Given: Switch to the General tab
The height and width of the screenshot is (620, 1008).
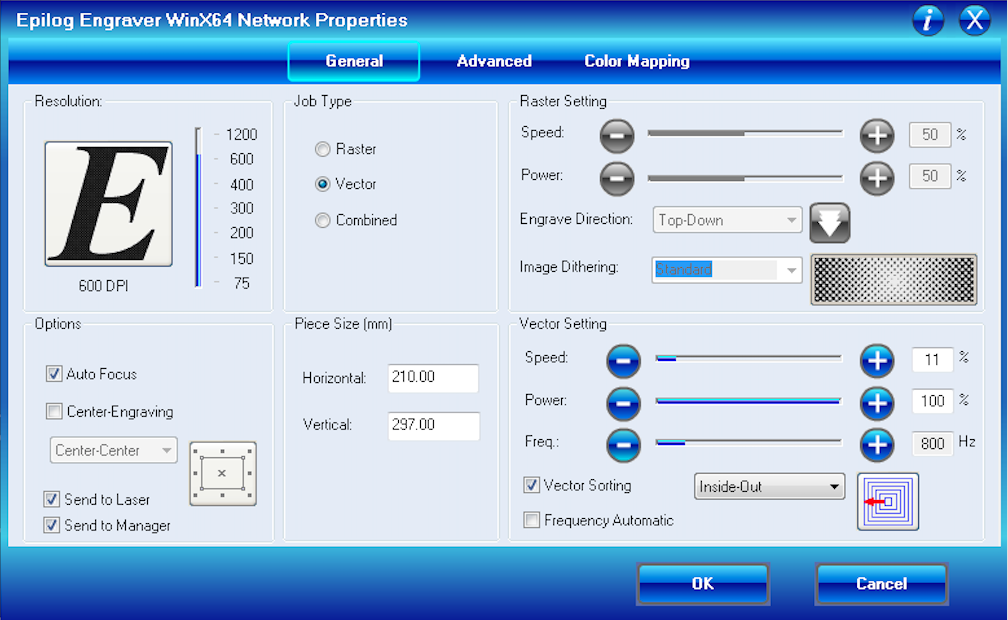Looking at the screenshot, I should pyautogui.click(x=354, y=61).
